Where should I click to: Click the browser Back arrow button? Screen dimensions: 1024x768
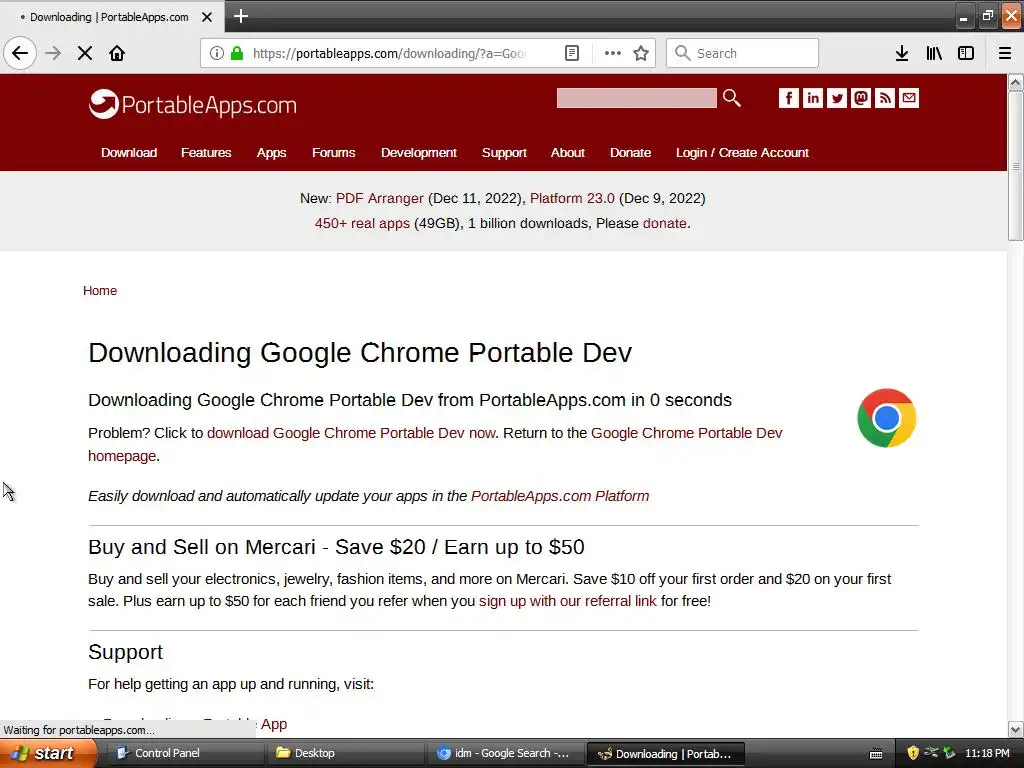pos(20,53)
